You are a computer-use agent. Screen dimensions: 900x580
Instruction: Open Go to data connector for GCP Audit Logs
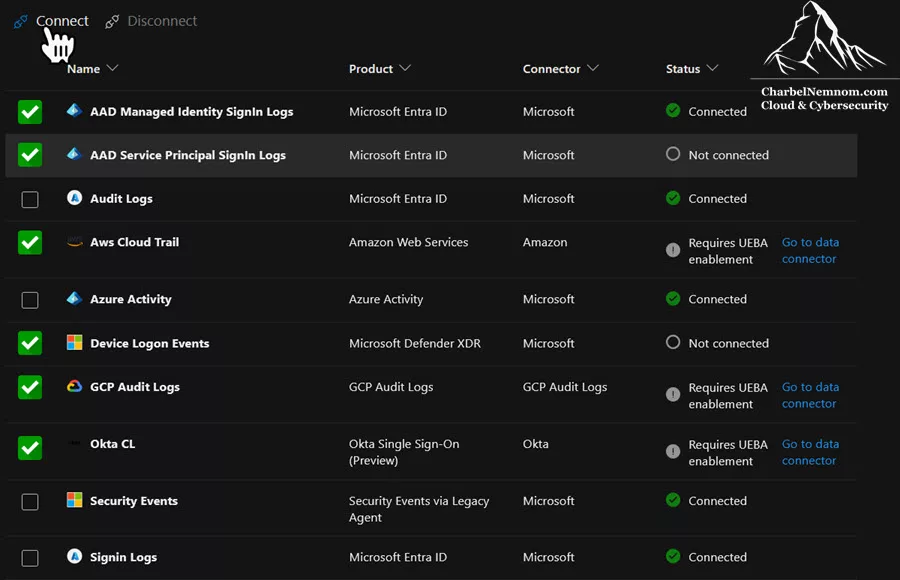tap(810, 395)
